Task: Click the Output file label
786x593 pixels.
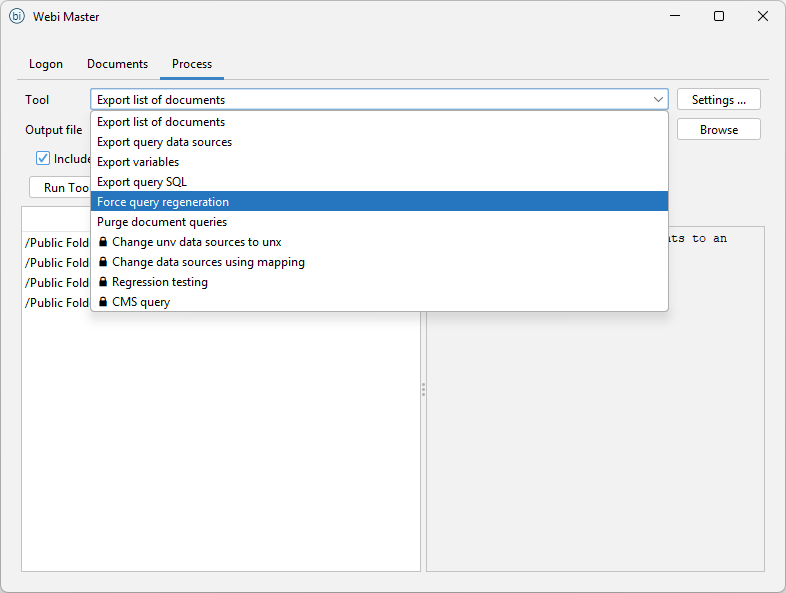Action: [54, 130]
